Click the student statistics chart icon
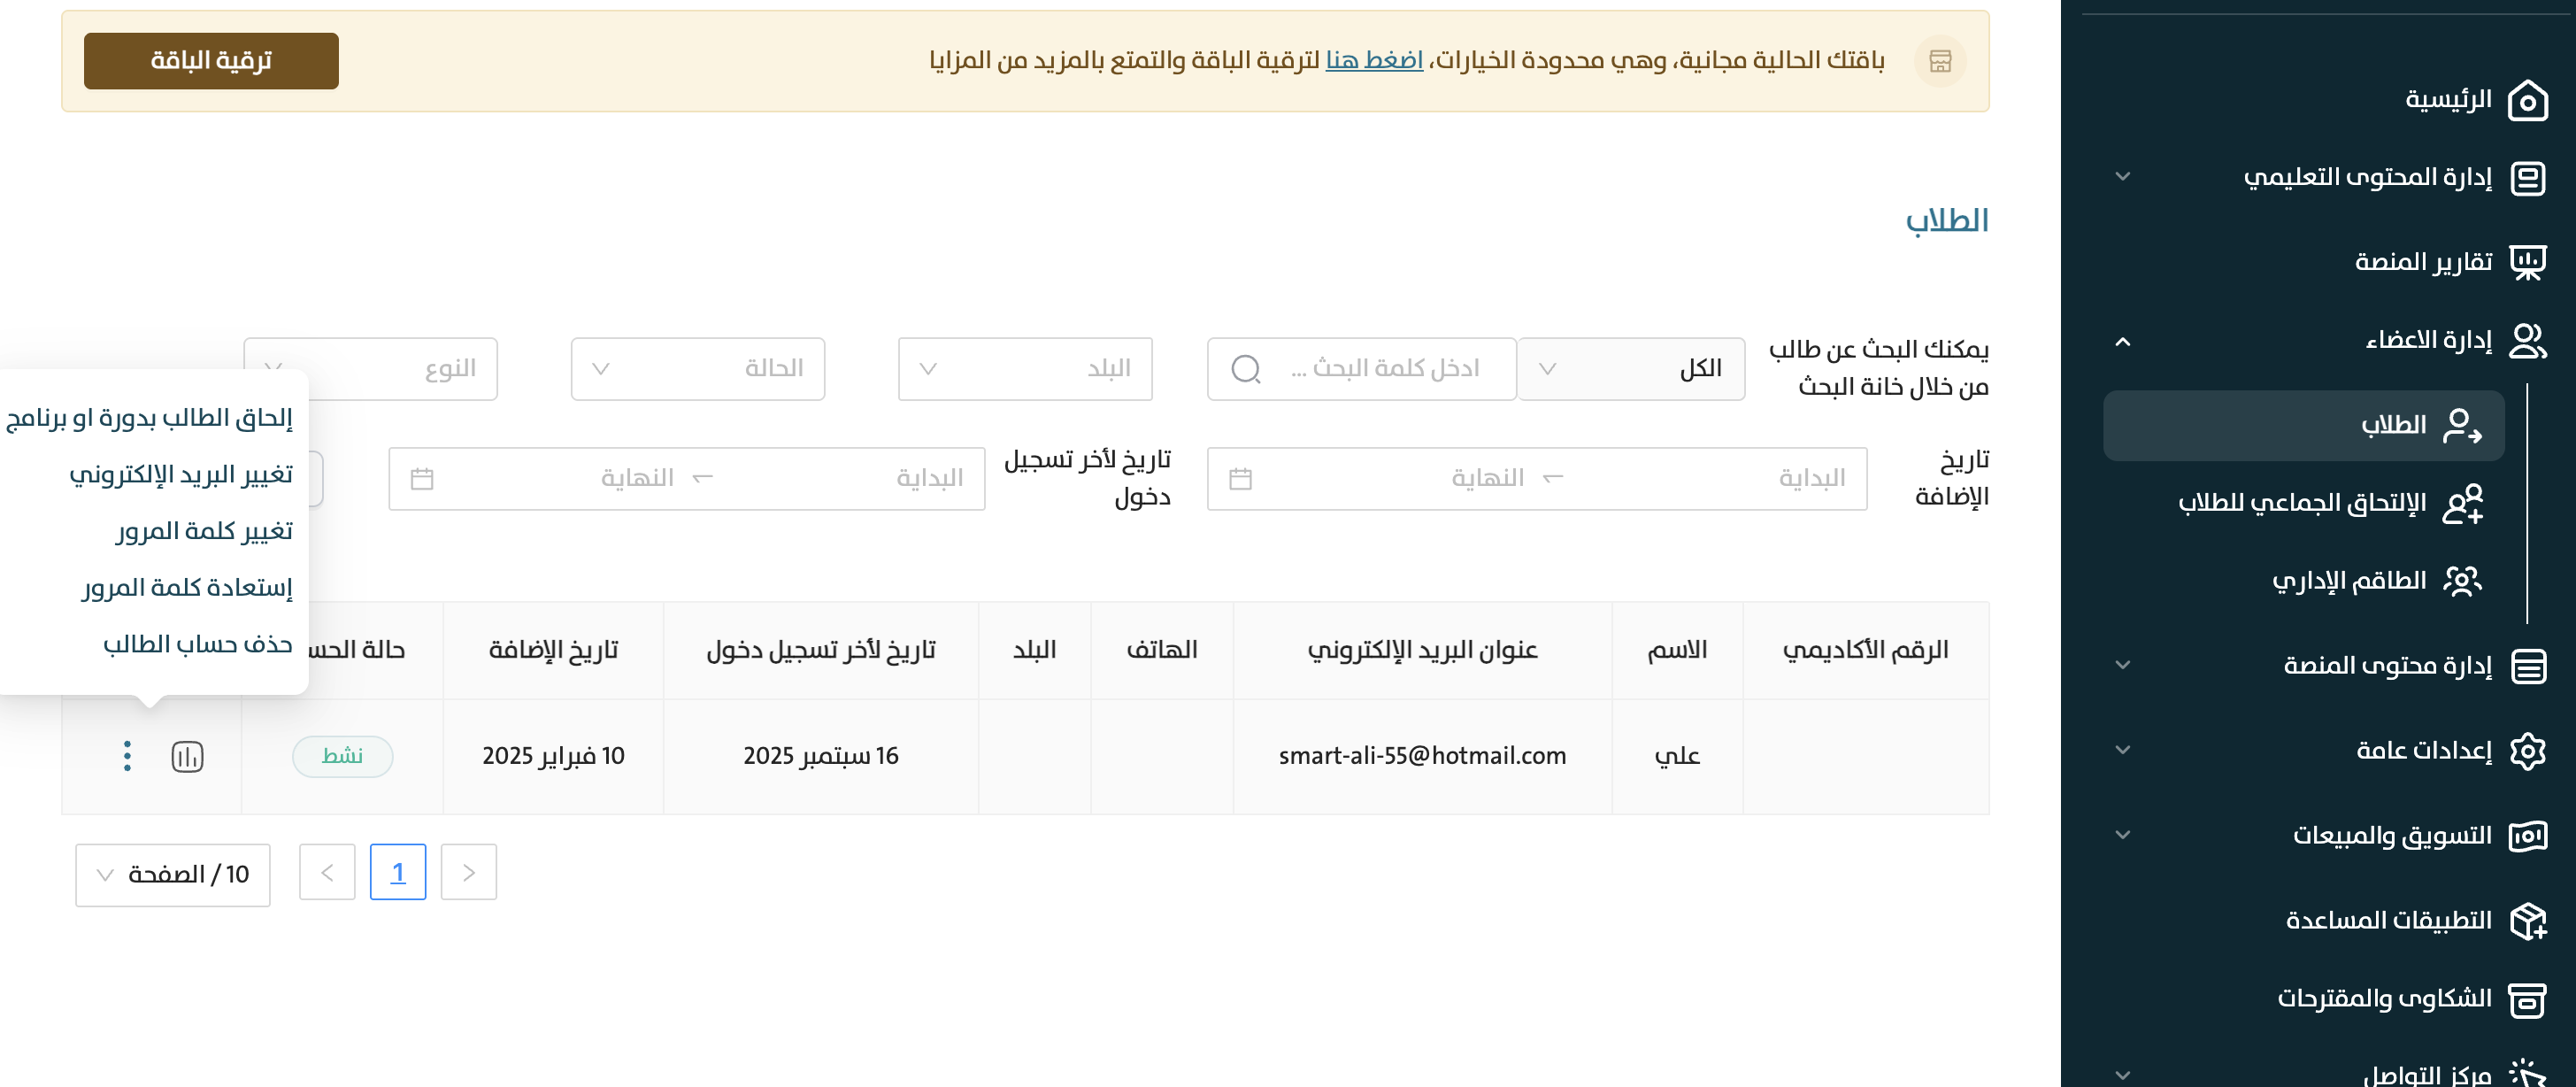This screenshot has width=2576, height=1087. point(187,756)
